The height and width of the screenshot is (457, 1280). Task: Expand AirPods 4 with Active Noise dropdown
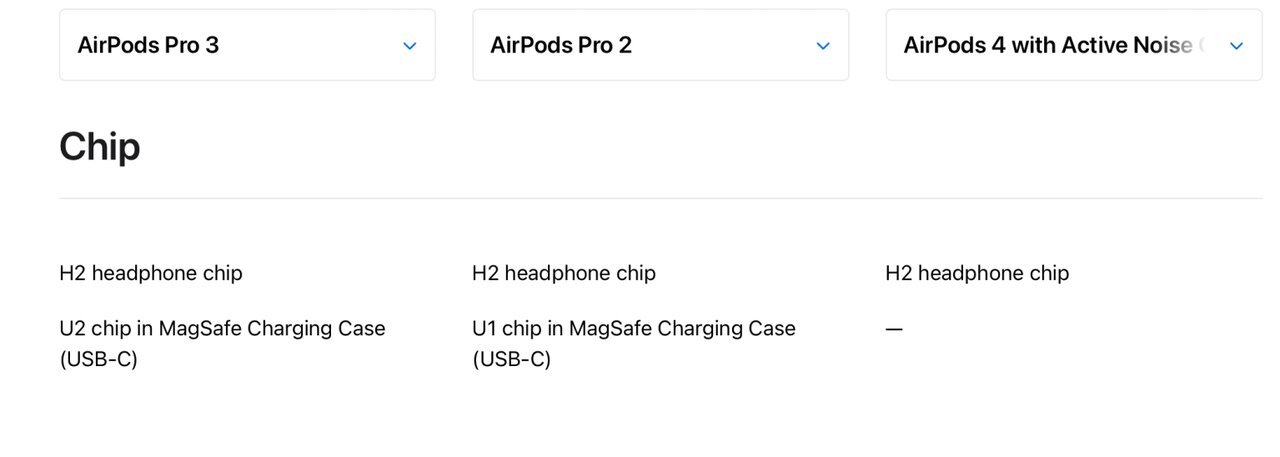[1073, 45]
